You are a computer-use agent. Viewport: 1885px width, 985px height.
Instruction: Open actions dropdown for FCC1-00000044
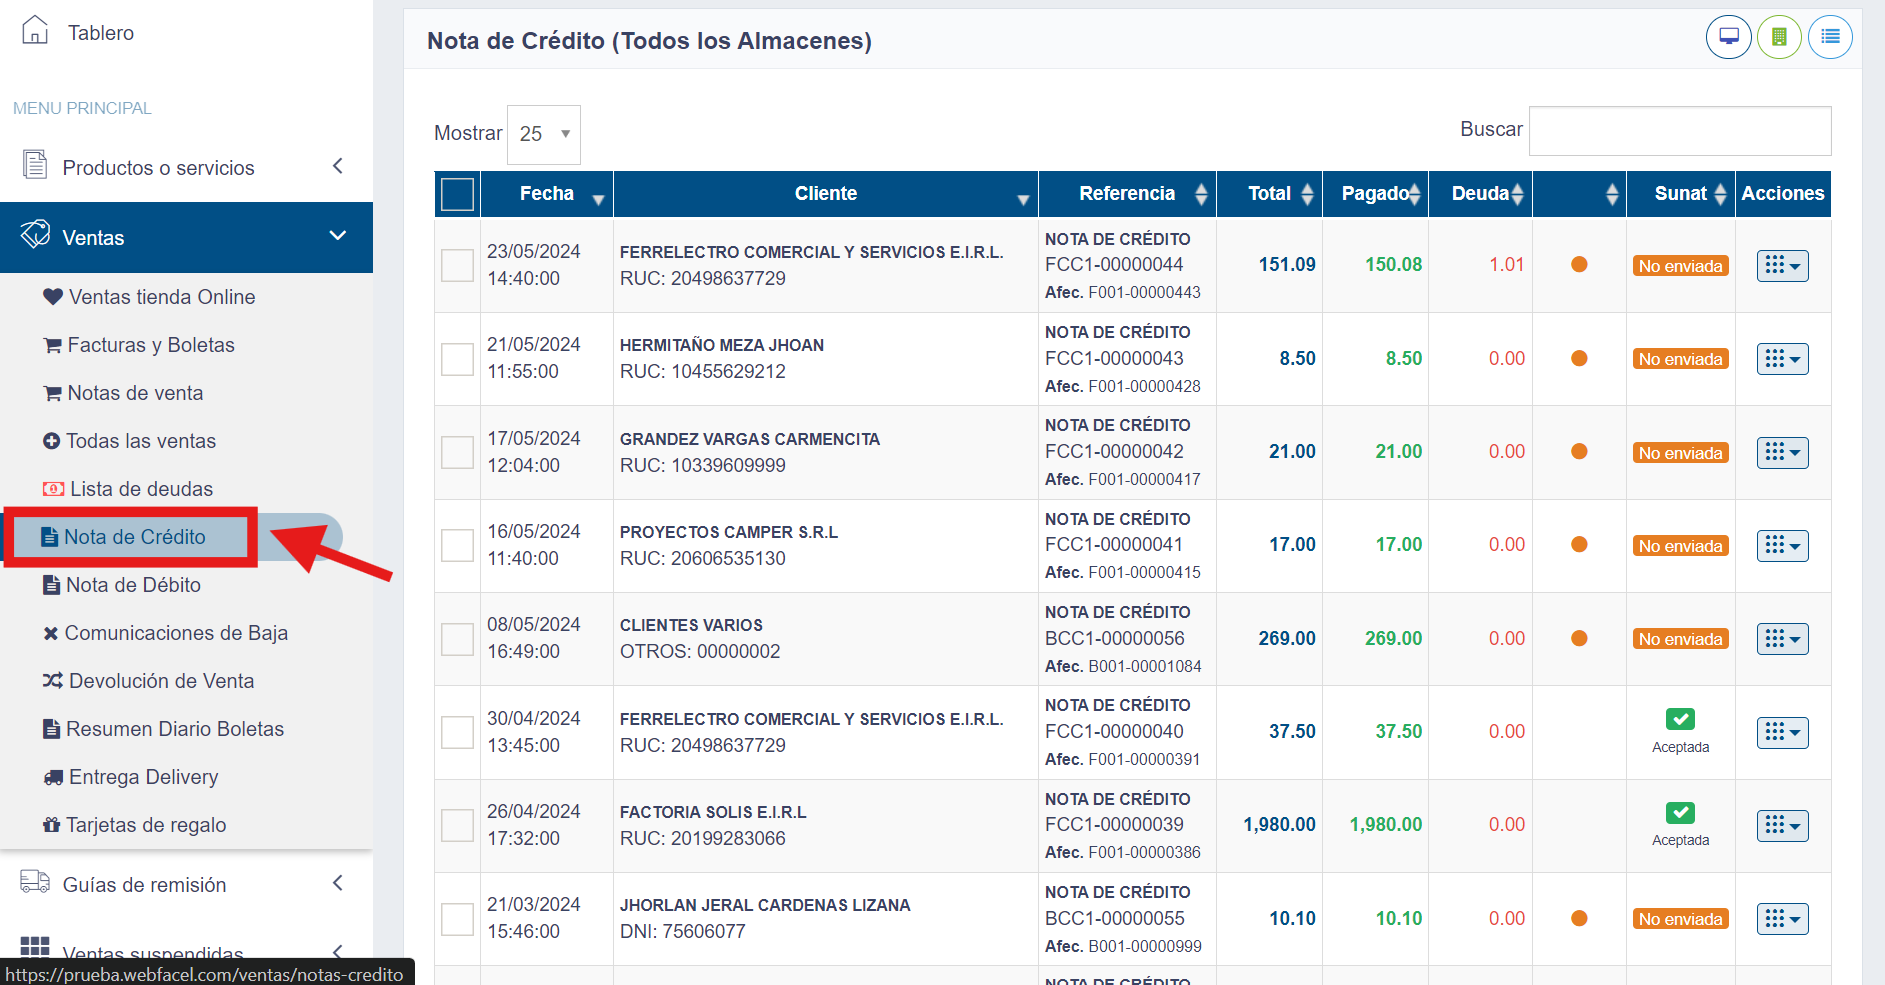pos(1782,266)
